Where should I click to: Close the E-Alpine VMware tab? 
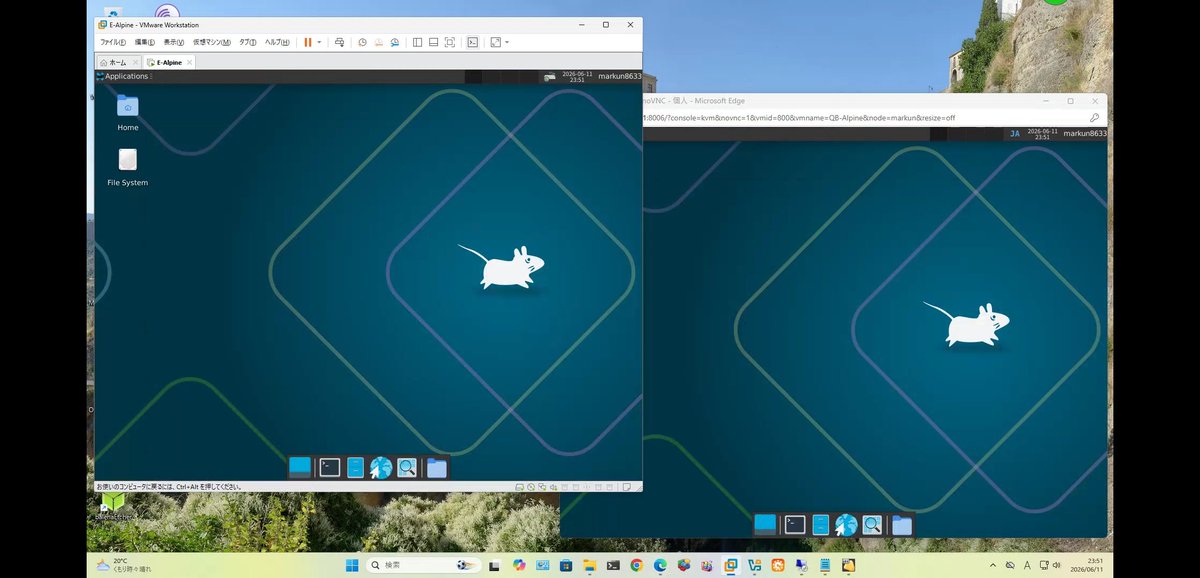coord(189,62)
